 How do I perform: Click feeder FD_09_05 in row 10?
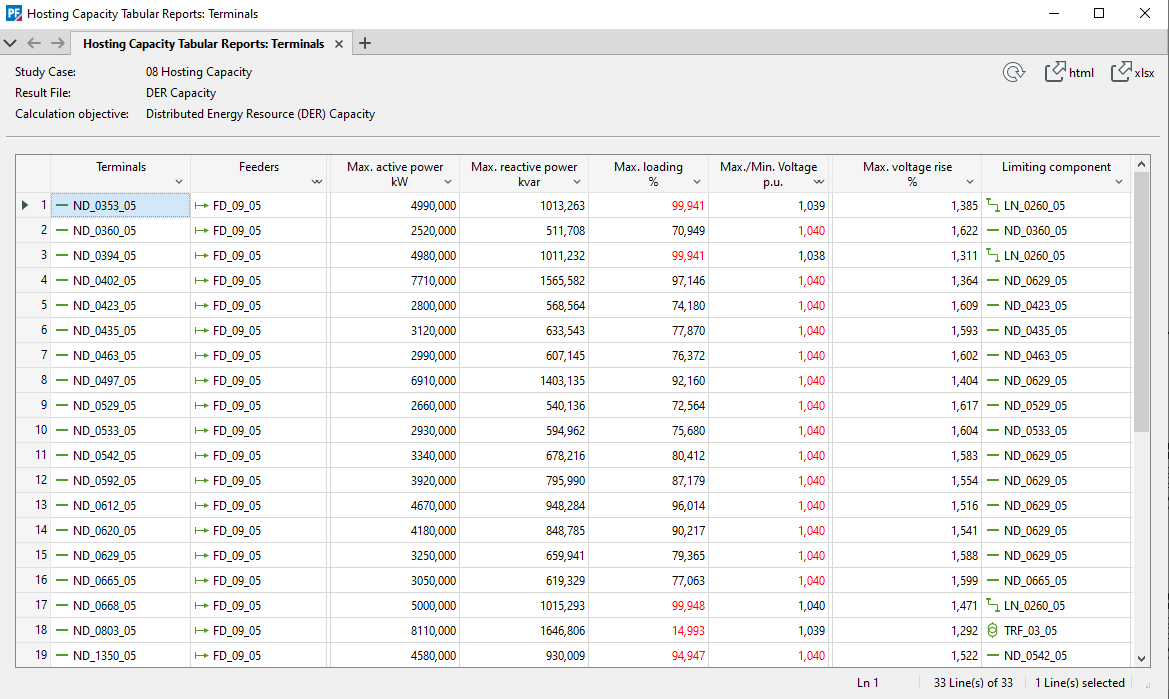(x=237, y=431)
